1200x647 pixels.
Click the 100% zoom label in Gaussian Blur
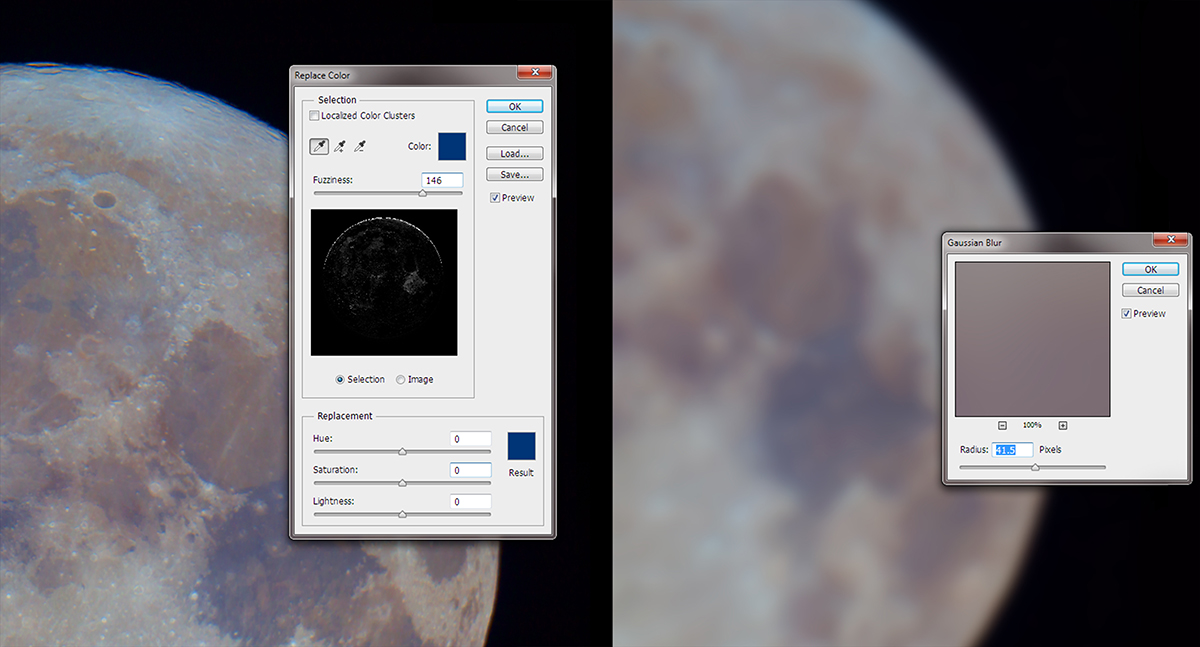coord(1032,425)
